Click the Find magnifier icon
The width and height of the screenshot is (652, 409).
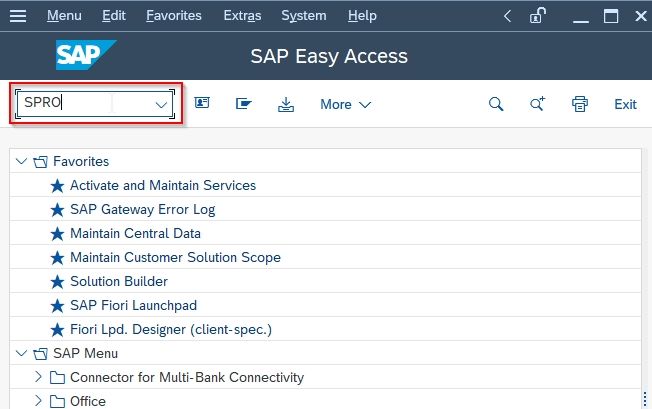coord(496,104)
